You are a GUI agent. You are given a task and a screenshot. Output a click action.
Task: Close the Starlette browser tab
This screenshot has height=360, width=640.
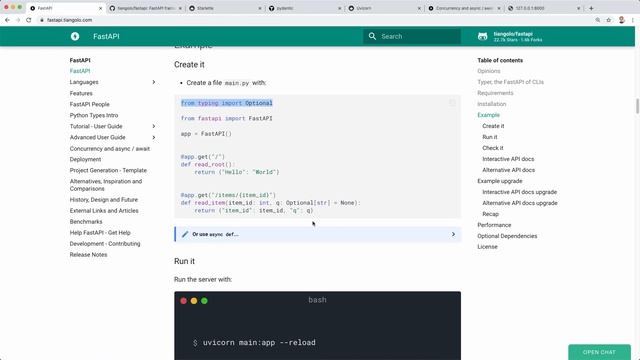point(260,8)
